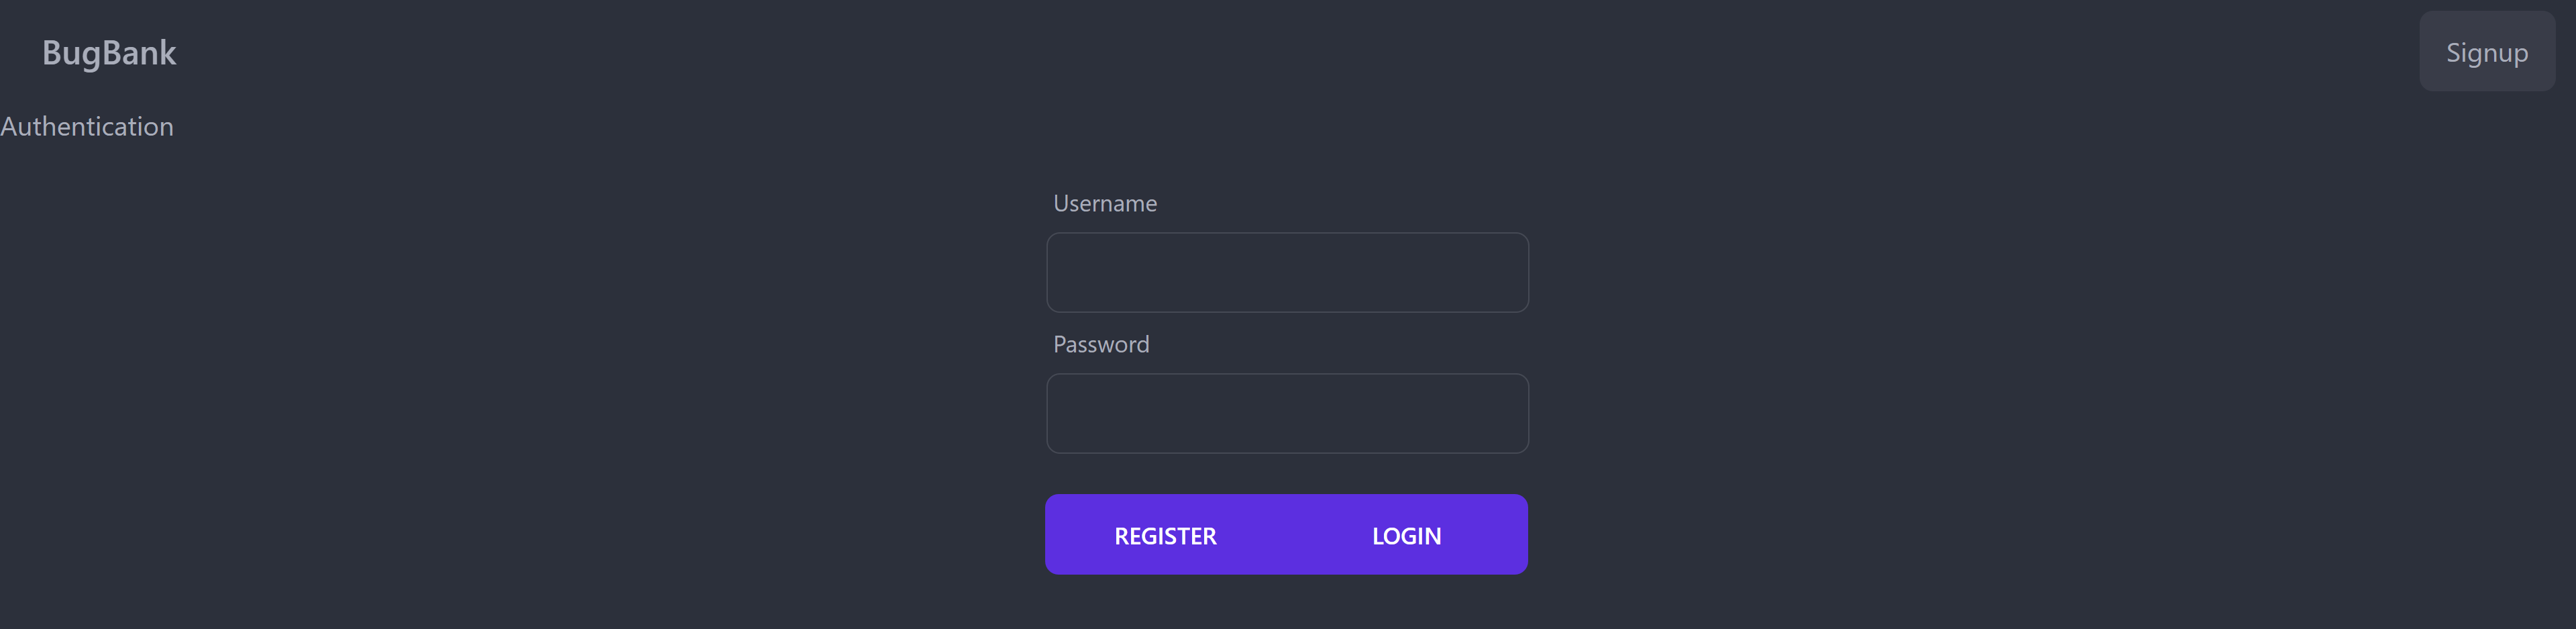Activate the purple REGISTER action
This screenshot has height=629, width=2576.
[x=1165, y=535]
